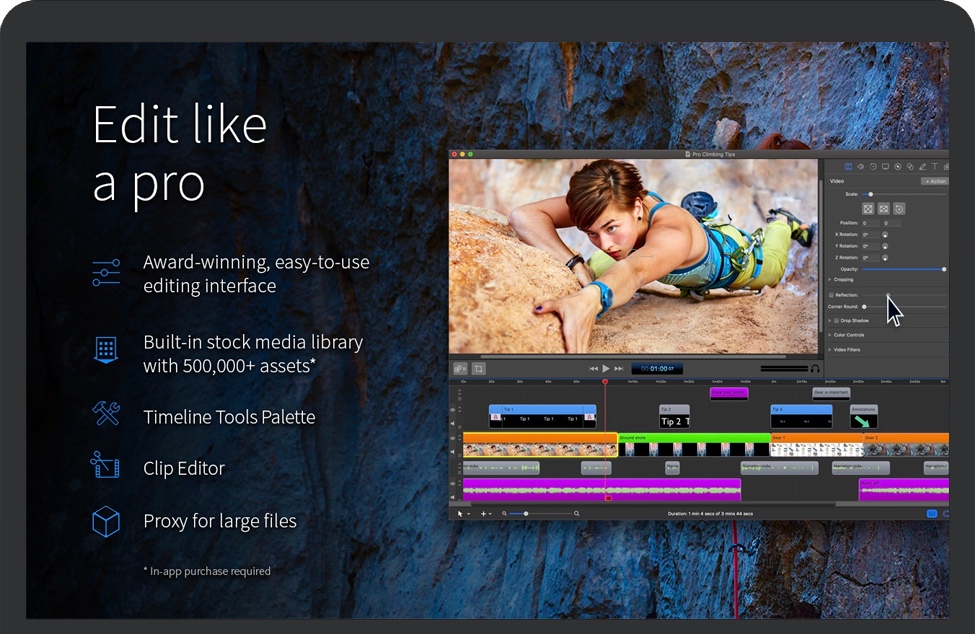Select the Annotations clip with green arrow
Screen dimensions: 975x634
coord(864,416)
